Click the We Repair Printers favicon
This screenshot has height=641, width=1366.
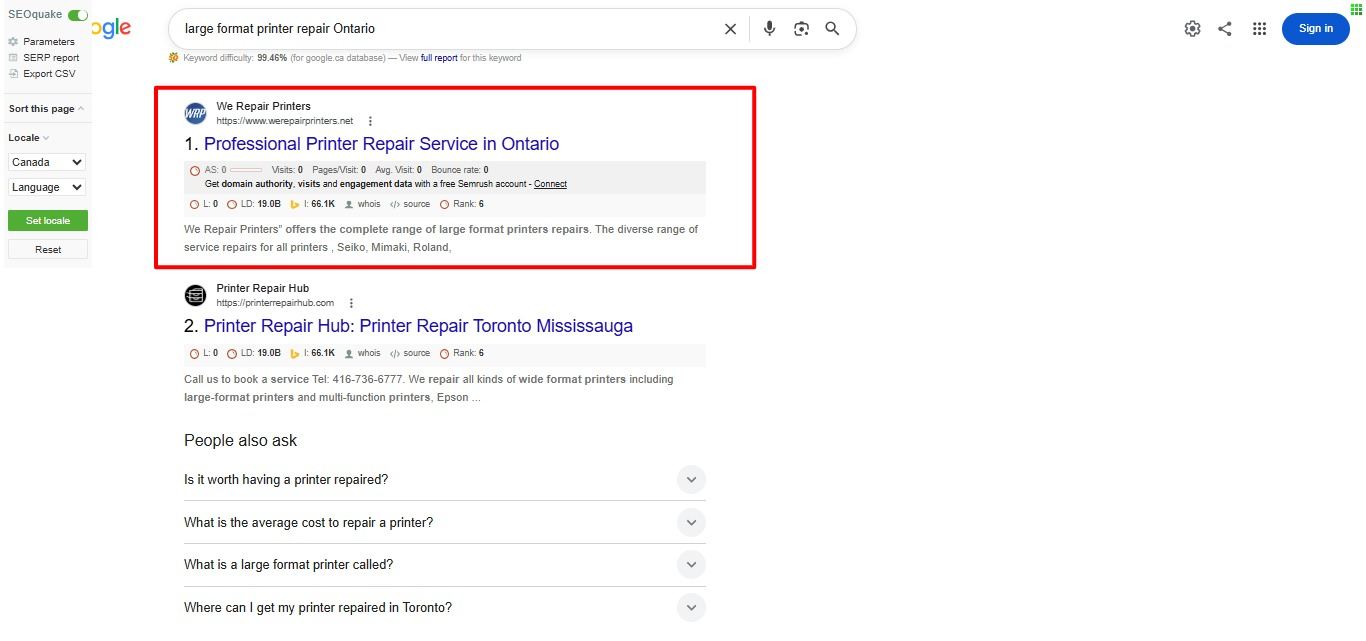coord(196,112)
